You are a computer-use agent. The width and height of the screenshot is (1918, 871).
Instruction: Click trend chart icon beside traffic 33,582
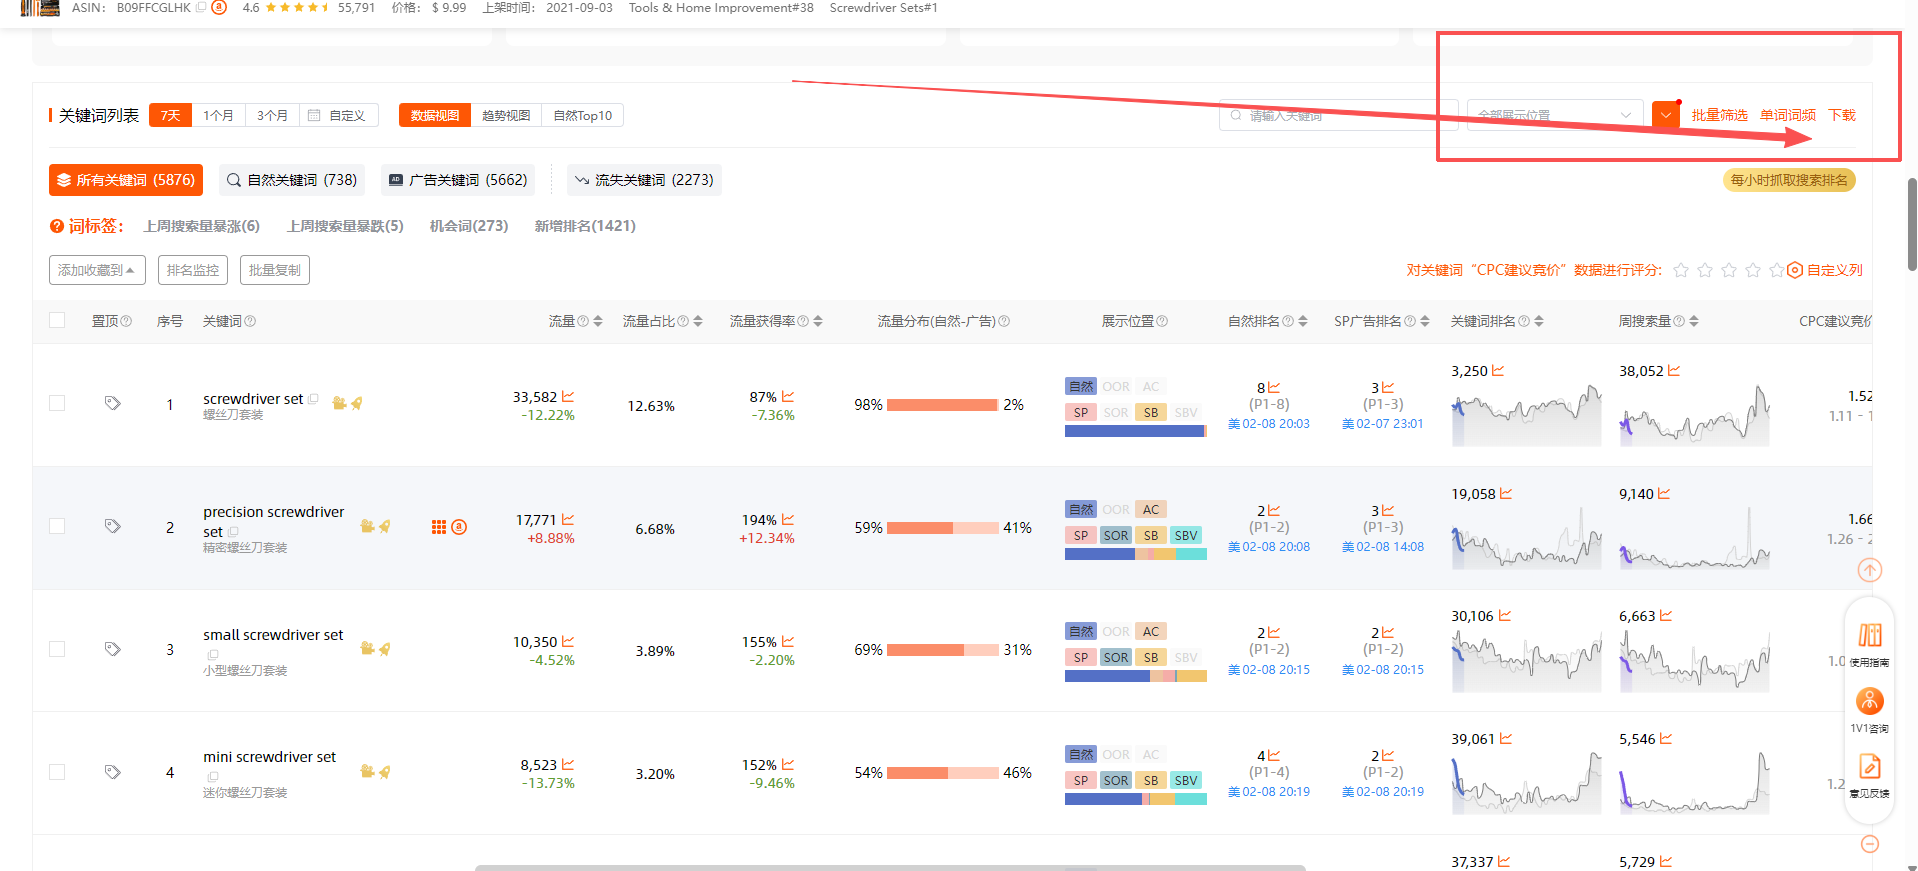568,397
